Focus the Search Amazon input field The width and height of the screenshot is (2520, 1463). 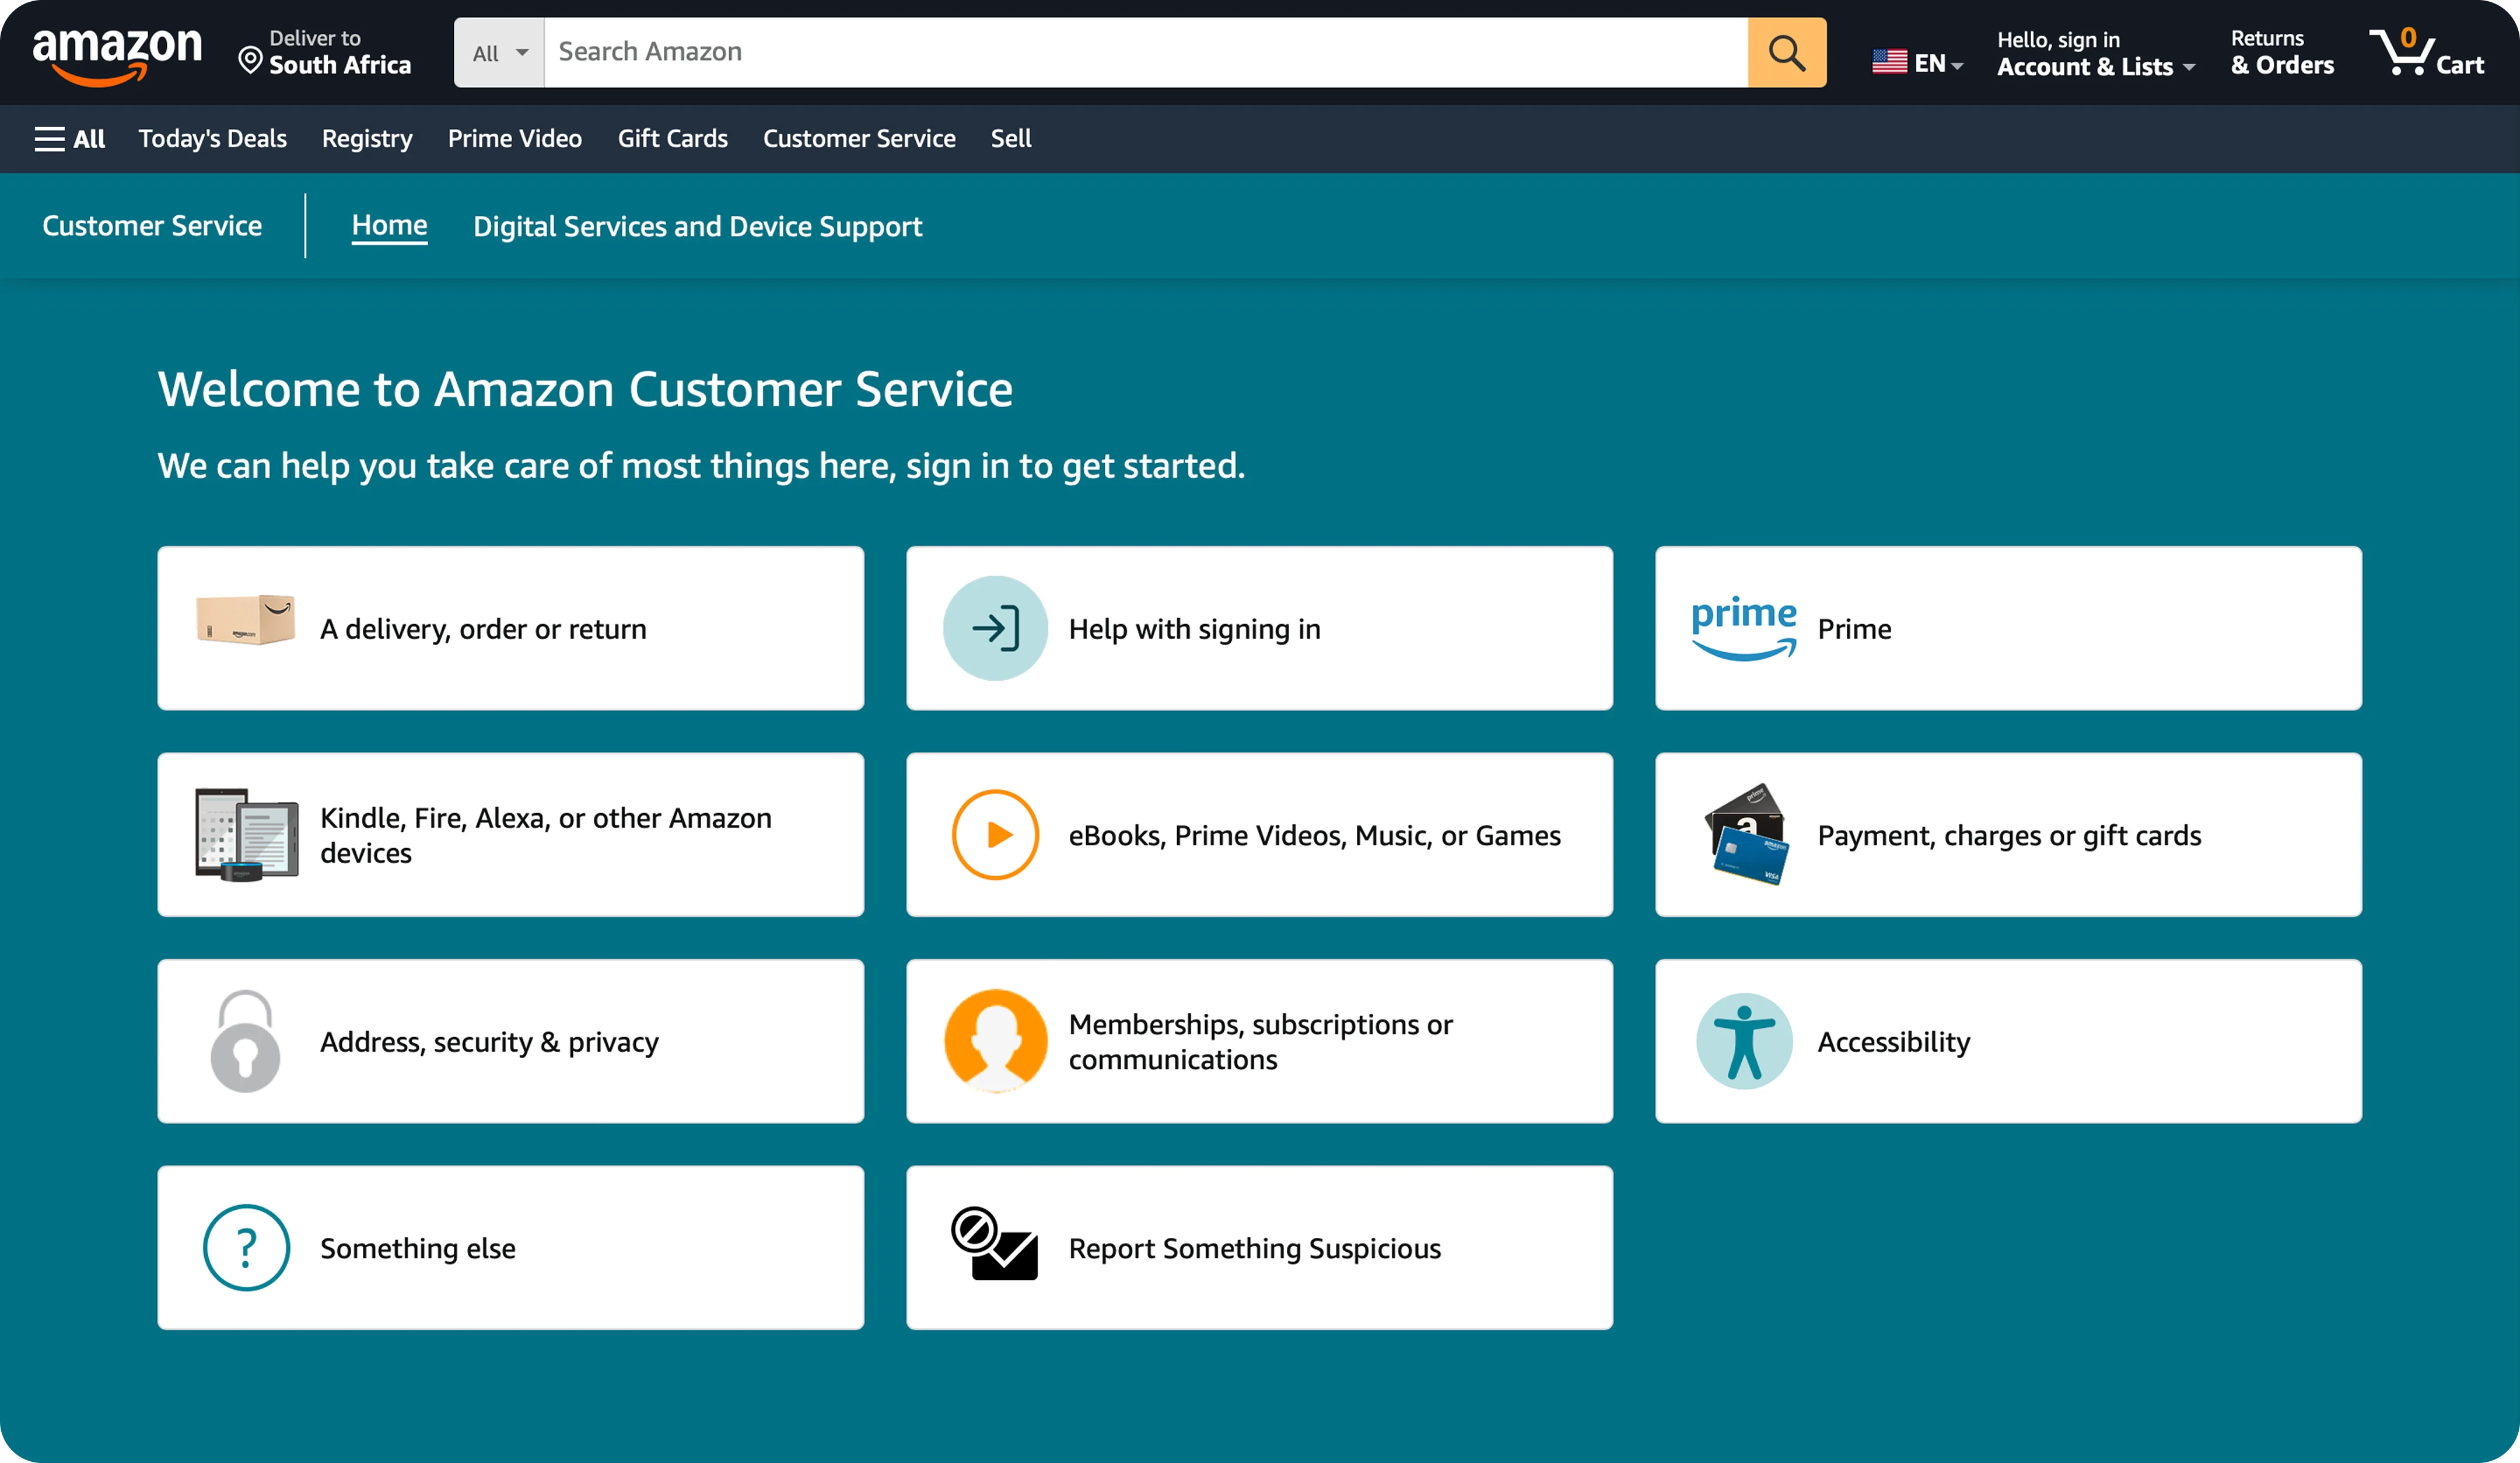(1146, 52)
